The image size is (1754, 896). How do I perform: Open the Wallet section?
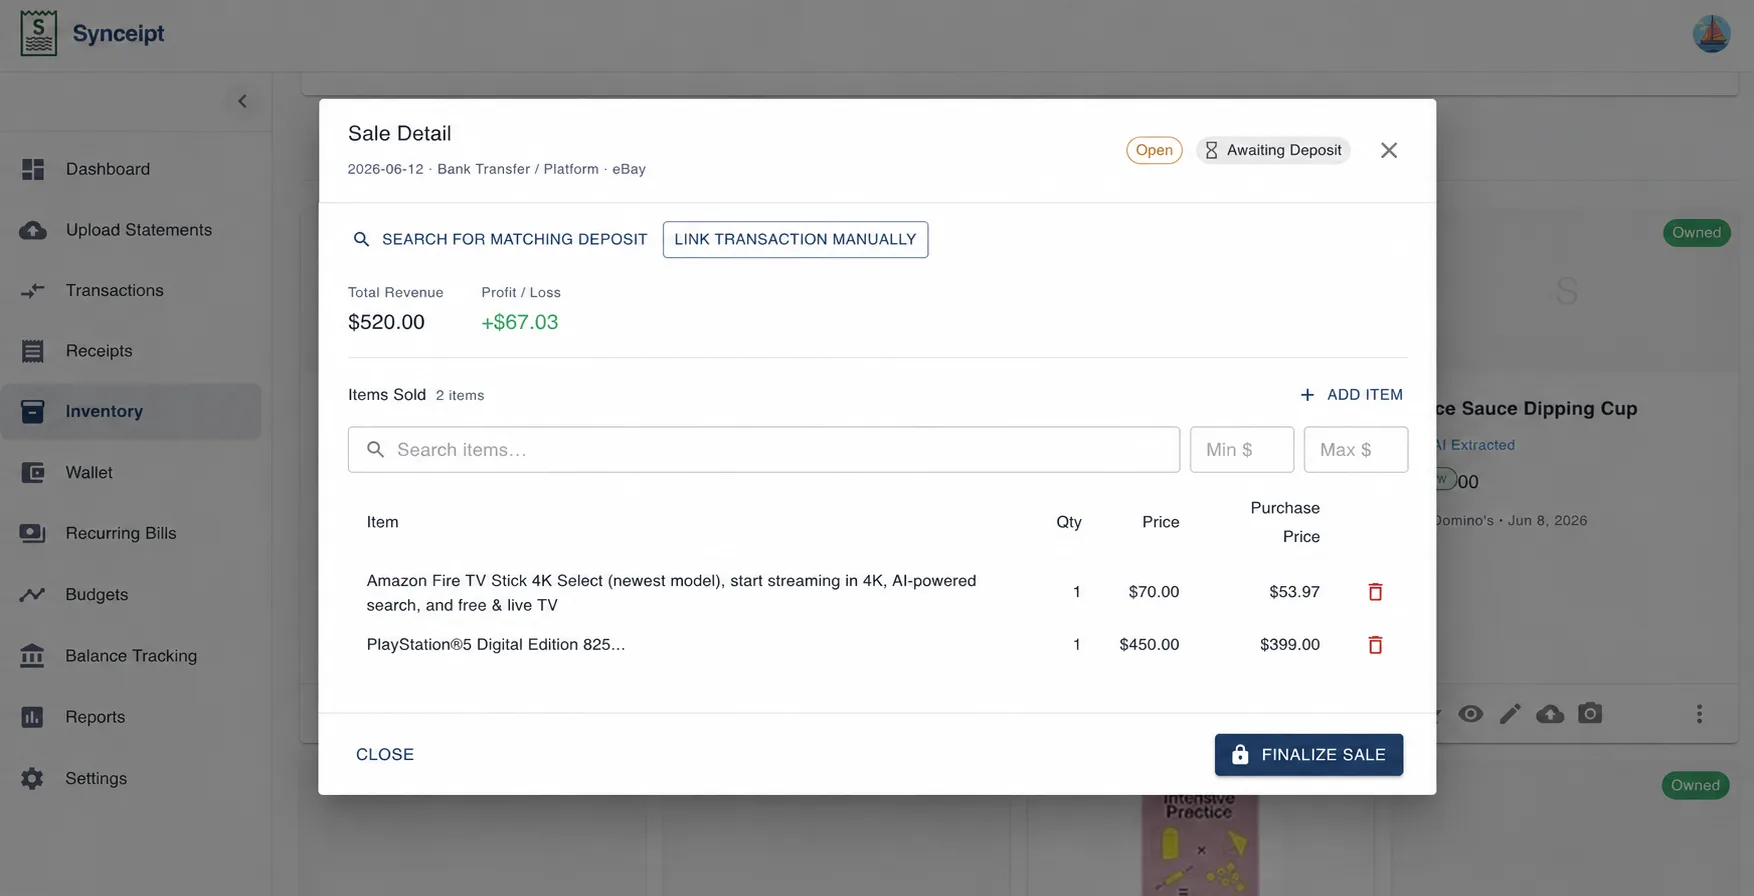point(131,472)
